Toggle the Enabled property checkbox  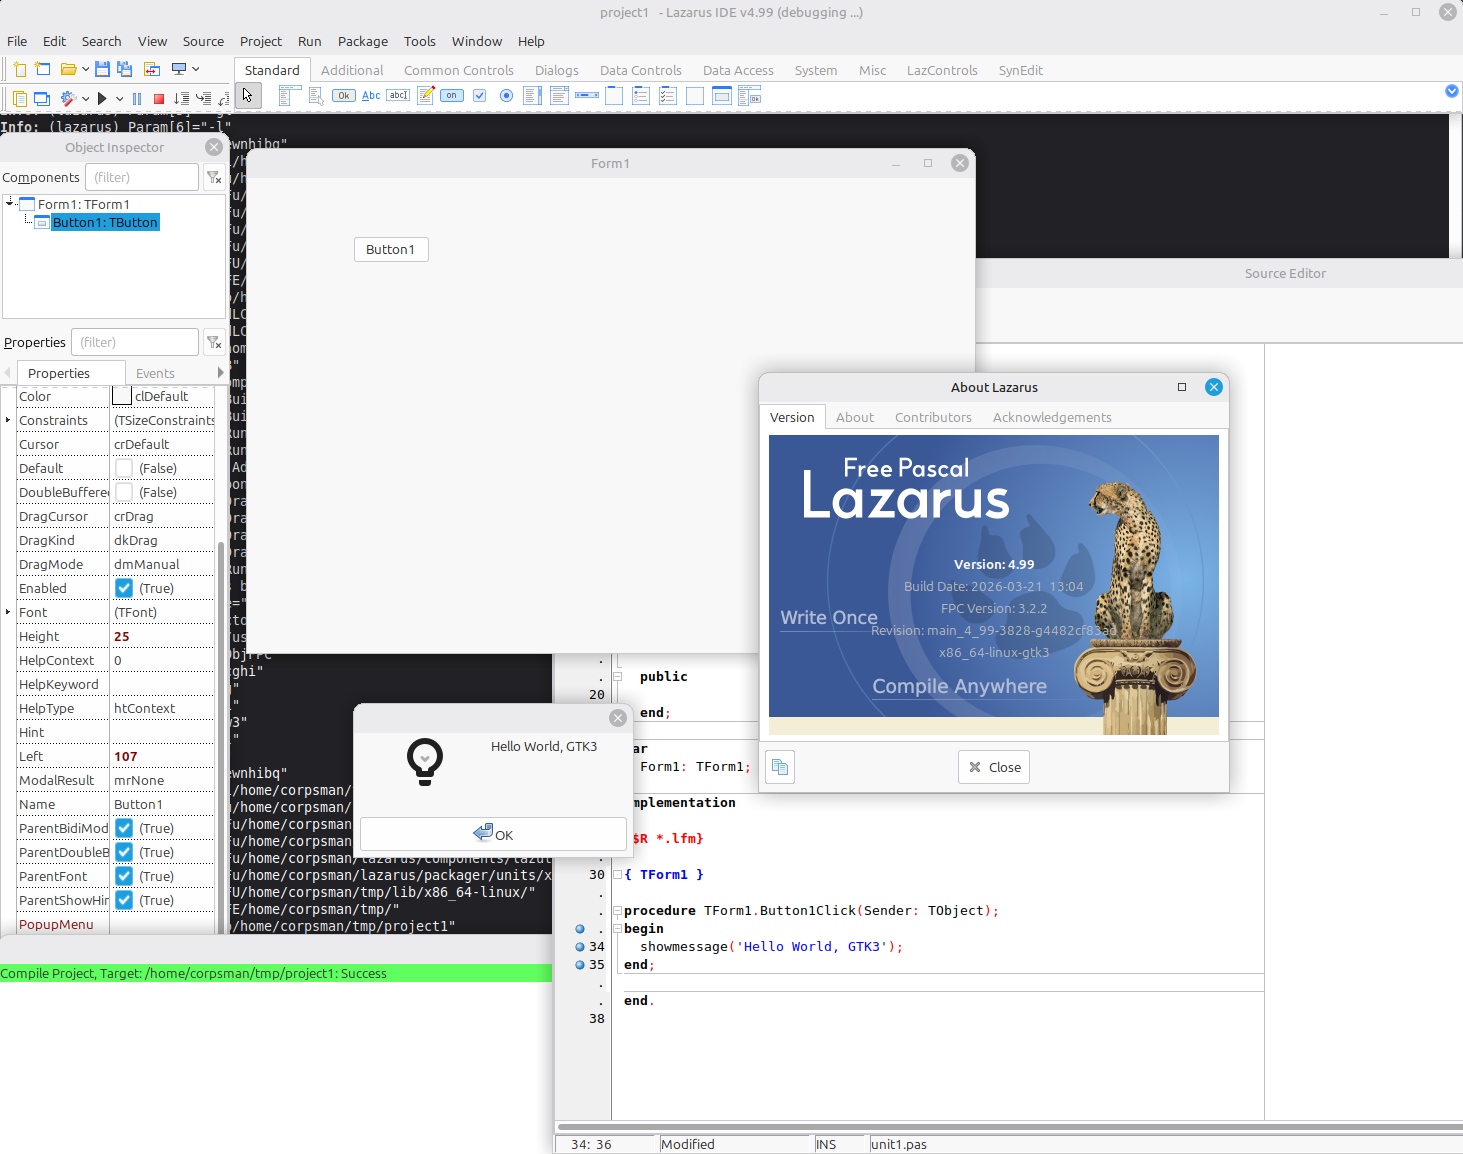124,588
